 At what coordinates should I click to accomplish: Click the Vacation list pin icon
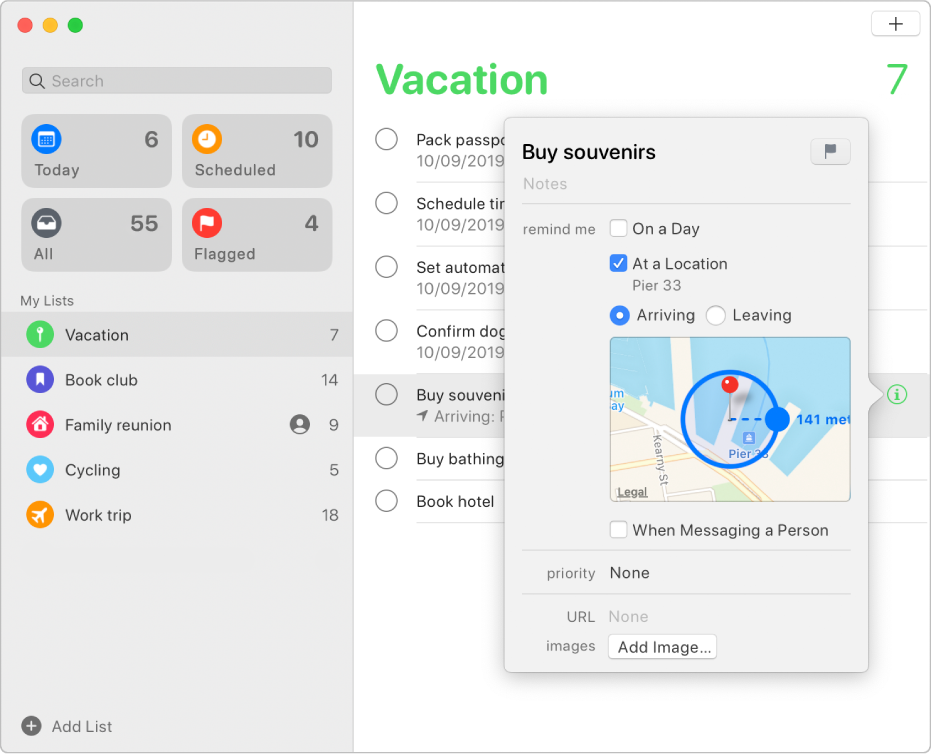pos(40,335)
